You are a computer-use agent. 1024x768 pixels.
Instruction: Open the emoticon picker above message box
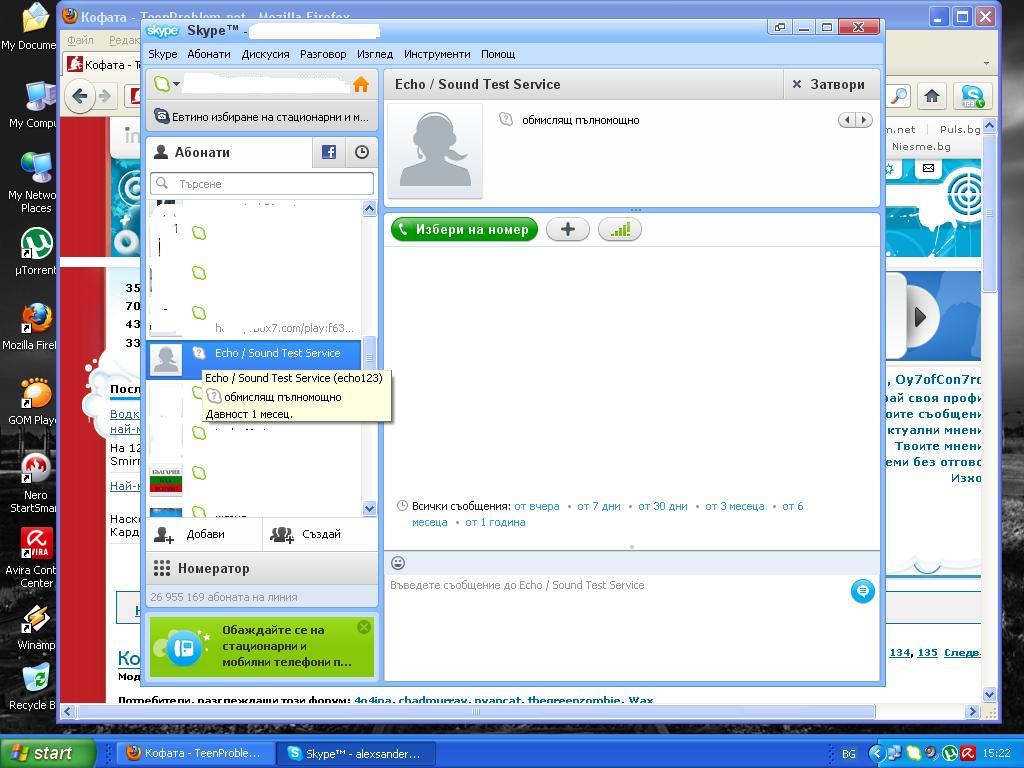click(x=398, y=562)
